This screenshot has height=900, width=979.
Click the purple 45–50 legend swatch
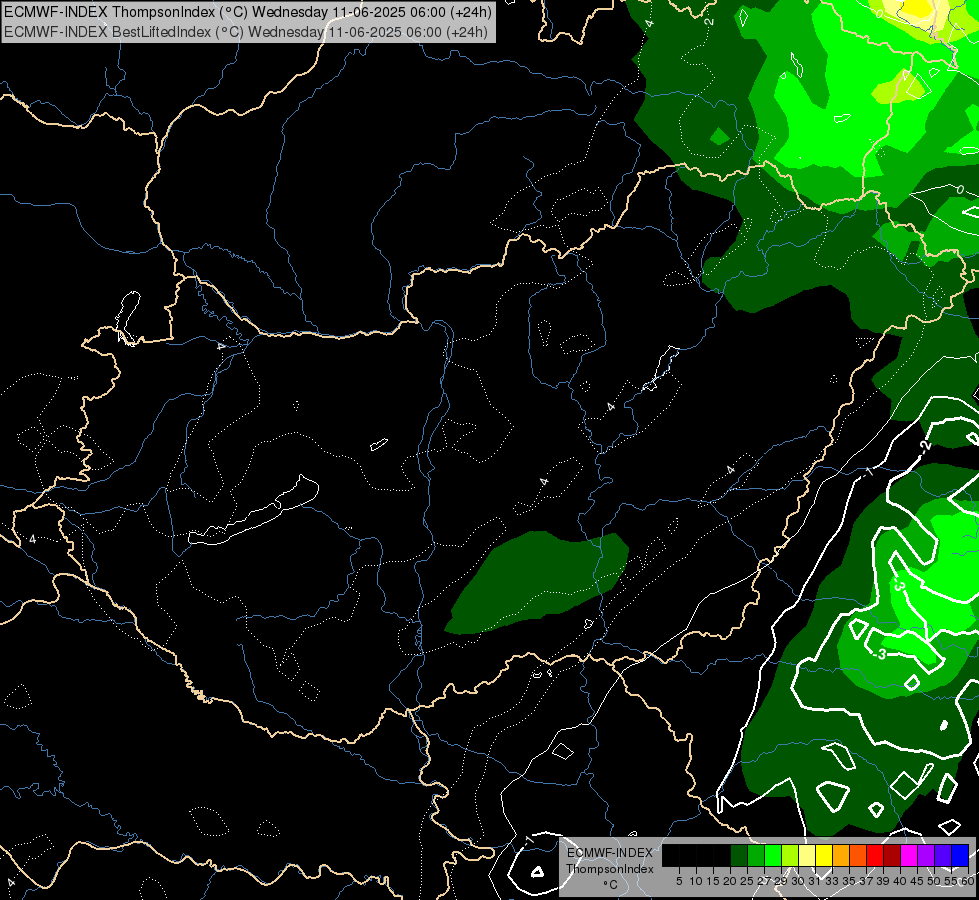pos(926,855)
